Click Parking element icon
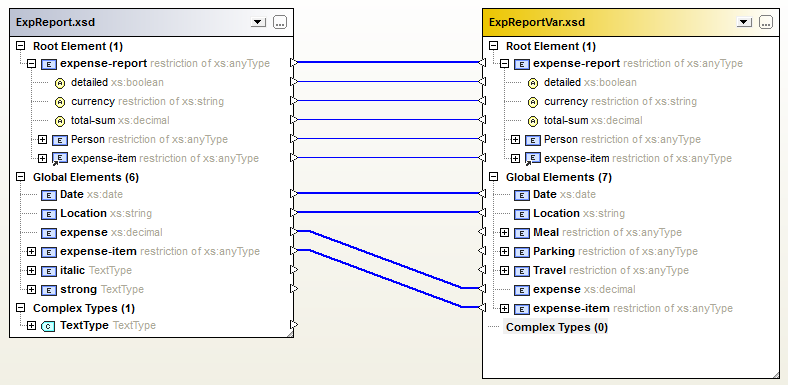This screenshot has height=385, width=788. (522, 252)
